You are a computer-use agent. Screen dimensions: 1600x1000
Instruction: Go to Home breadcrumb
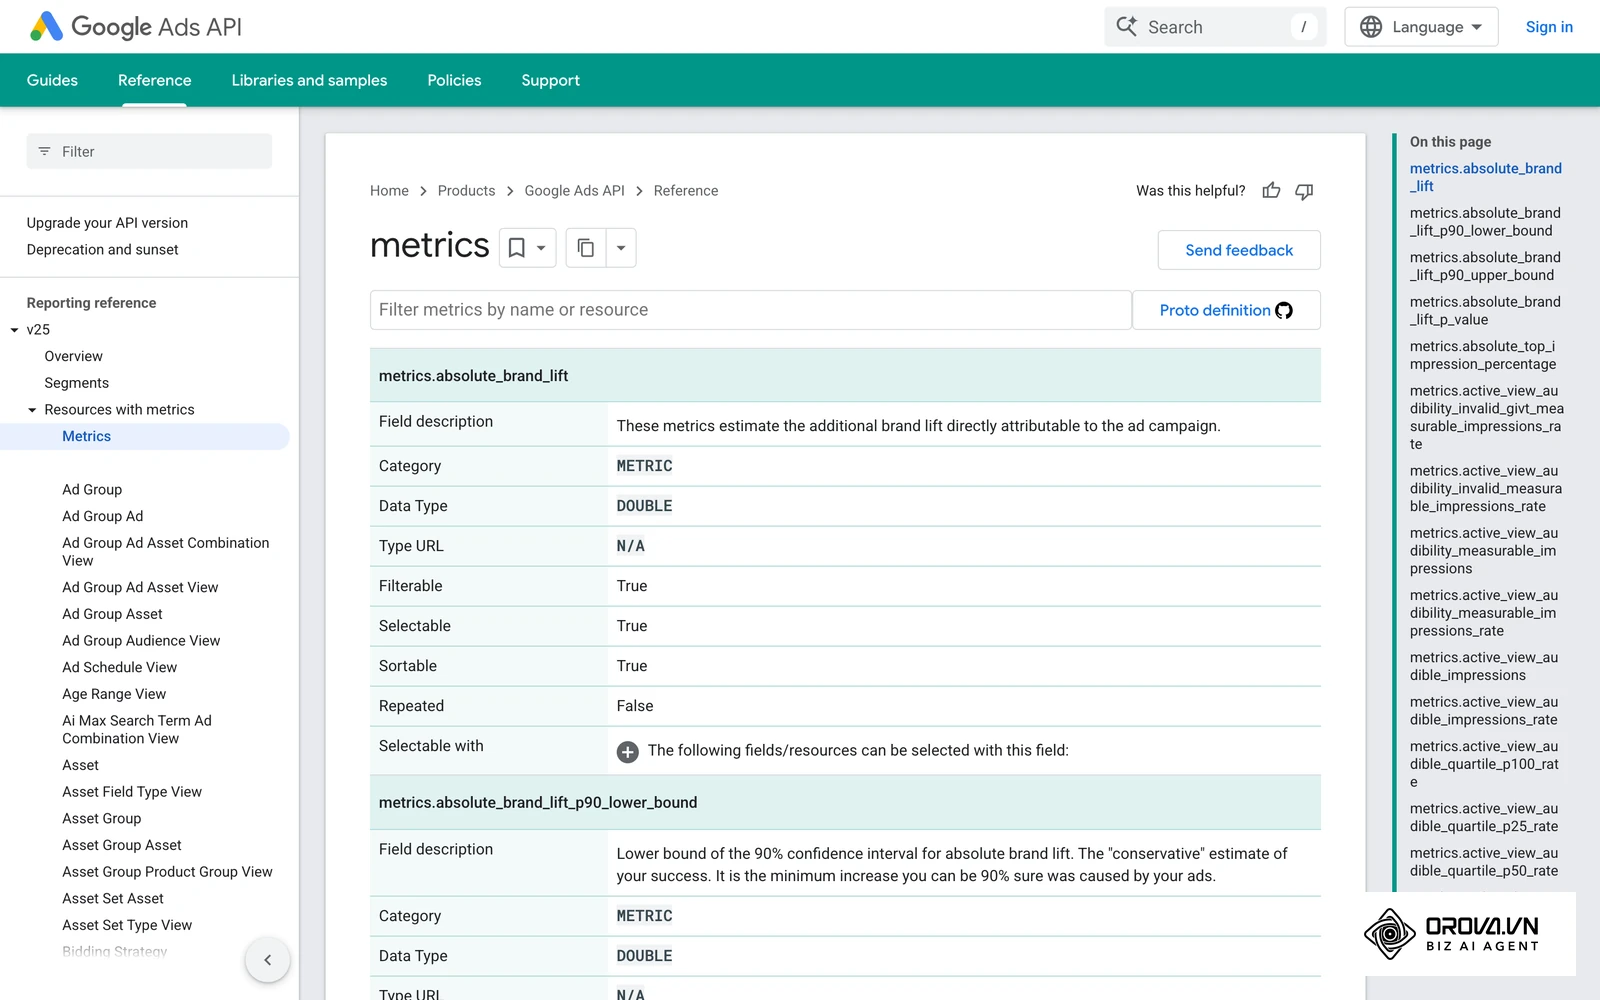[389, 191]
